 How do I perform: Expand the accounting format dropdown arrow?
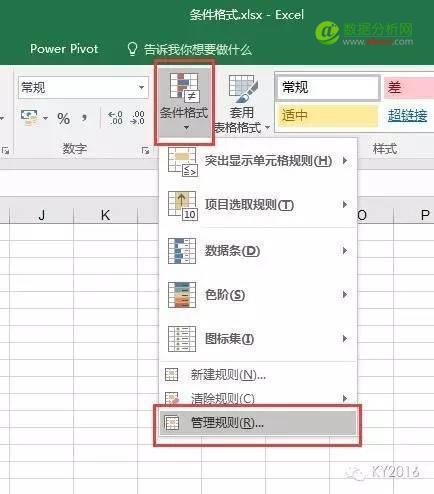click(x=45, y=118)
